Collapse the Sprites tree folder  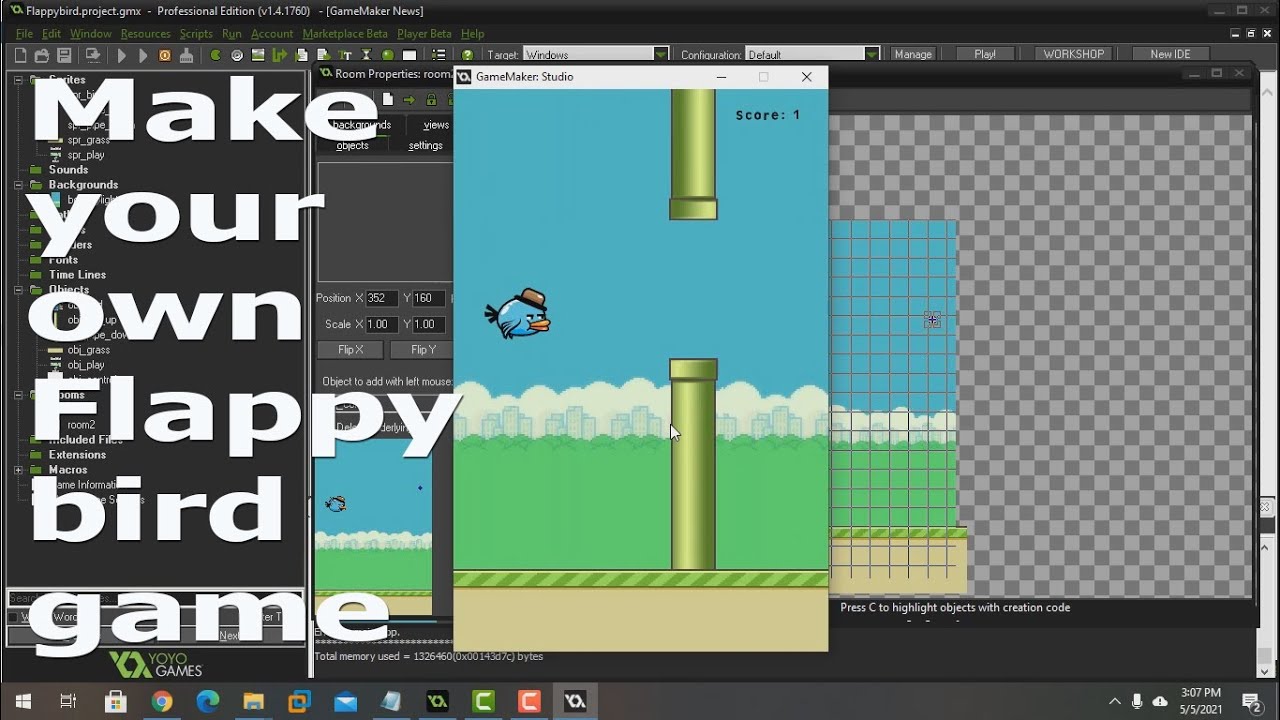(18, 80)
